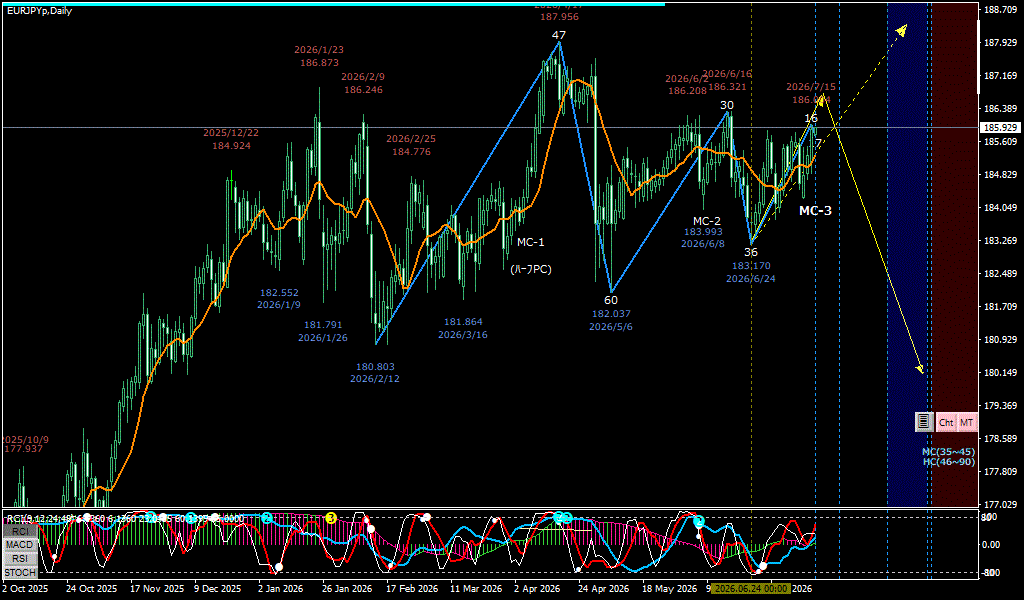The height and width of the screenshot is (600, 1024).
Task: Open the list menu icon beside Cht
Action: click(923, 422)
